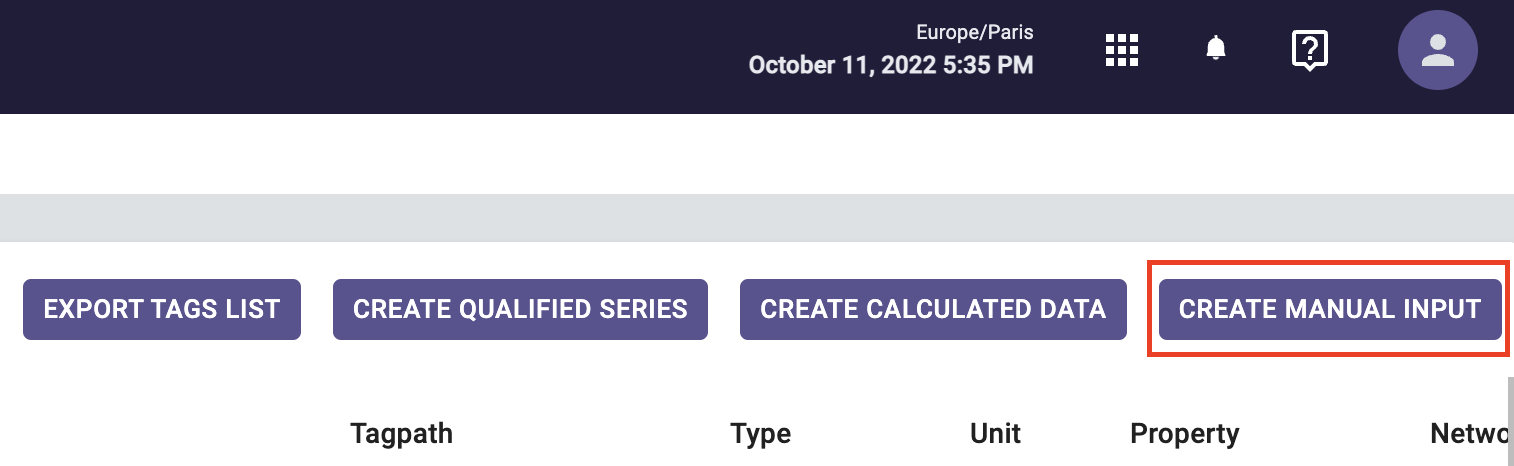Click empty space left of Tagpath header

point(170,434)
